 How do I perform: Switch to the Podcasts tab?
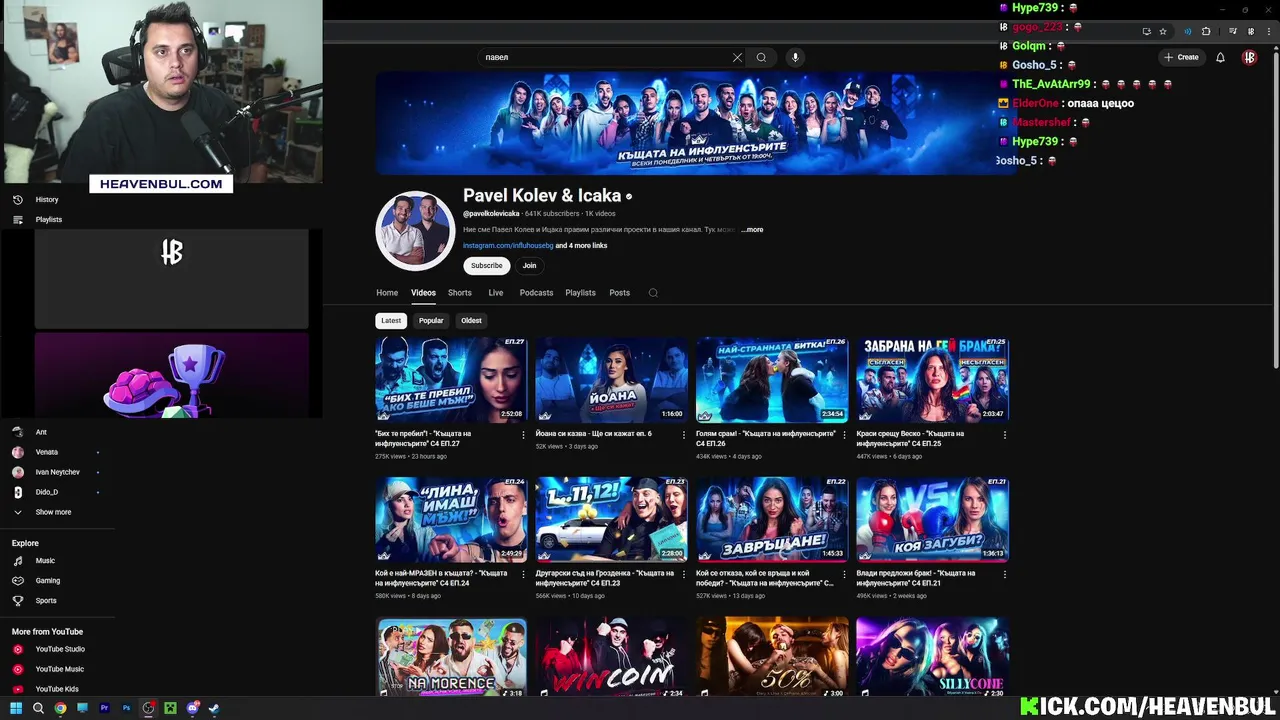pos(536,293)
